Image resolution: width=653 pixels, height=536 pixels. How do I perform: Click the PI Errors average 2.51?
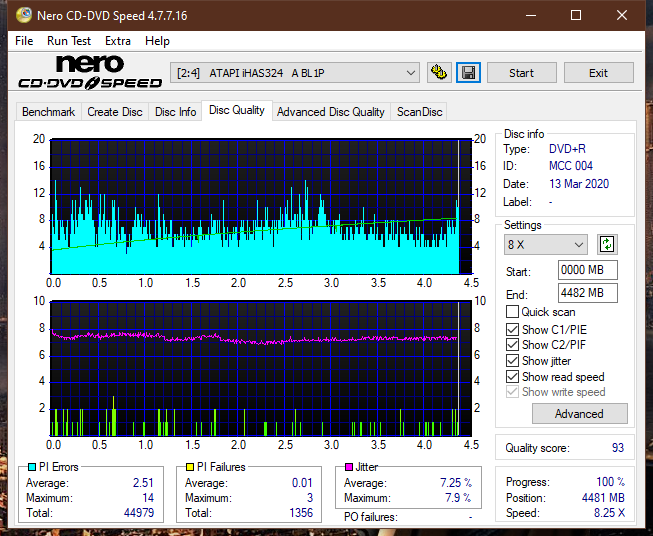click(143, 483)
